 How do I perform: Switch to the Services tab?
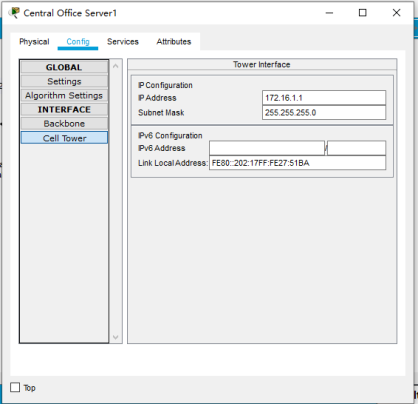pyautogui.click(x=123, y=42)
